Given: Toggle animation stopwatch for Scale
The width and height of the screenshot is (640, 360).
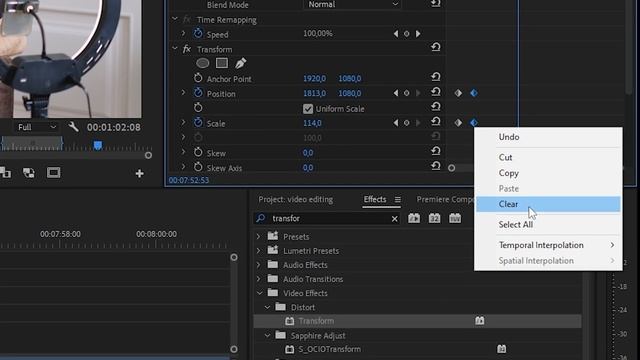Looking at the screenshot, I should coord(198,122).
